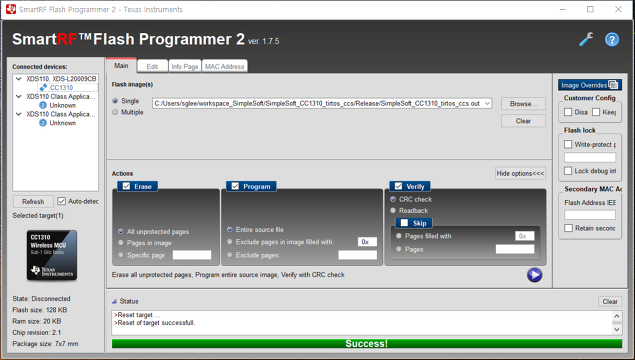Click the green Success progress bar

click(367, 344)
